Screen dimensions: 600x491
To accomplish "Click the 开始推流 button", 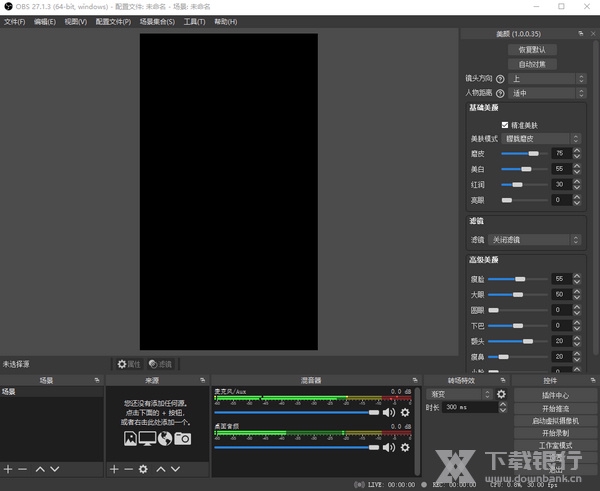I will click(x=555, y=408).
